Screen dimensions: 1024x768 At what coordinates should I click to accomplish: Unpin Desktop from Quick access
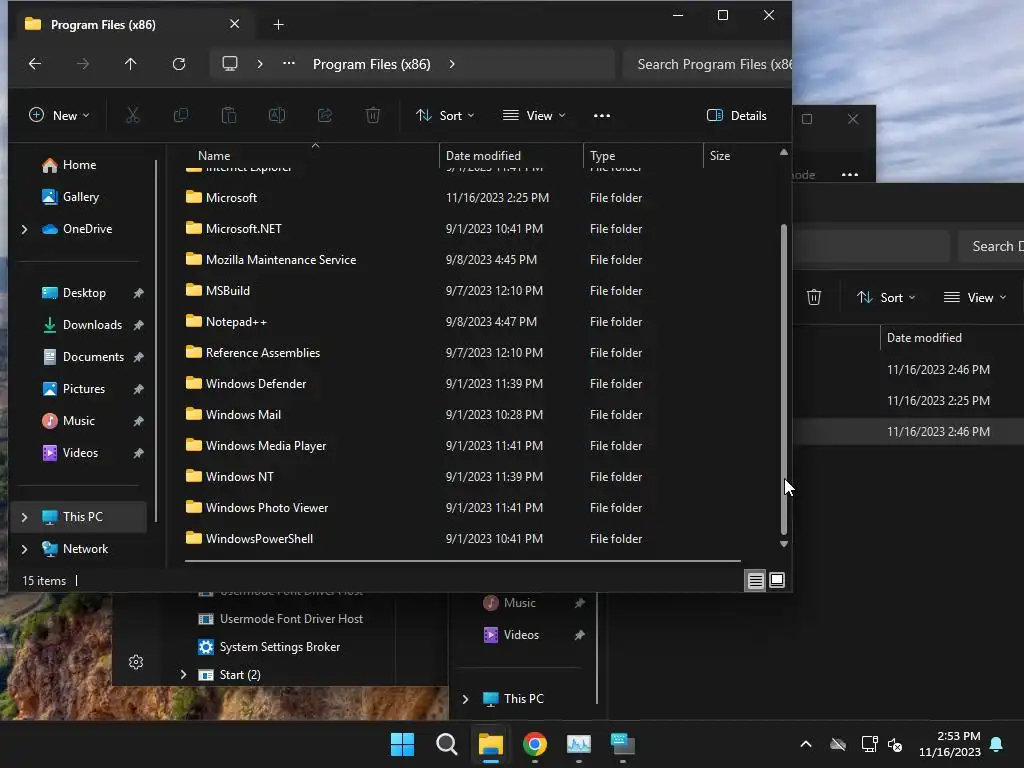coord(138,293)
